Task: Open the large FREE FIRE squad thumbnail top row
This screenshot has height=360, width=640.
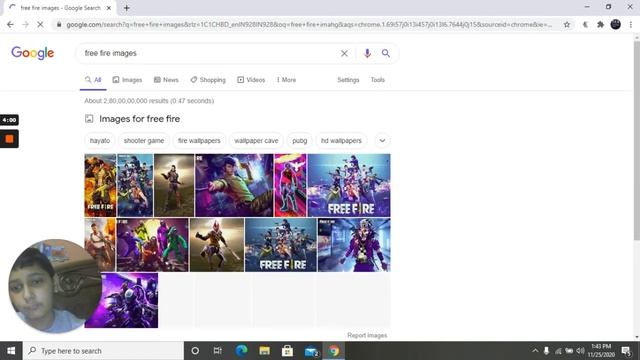Action: click(x=349, y=185)
